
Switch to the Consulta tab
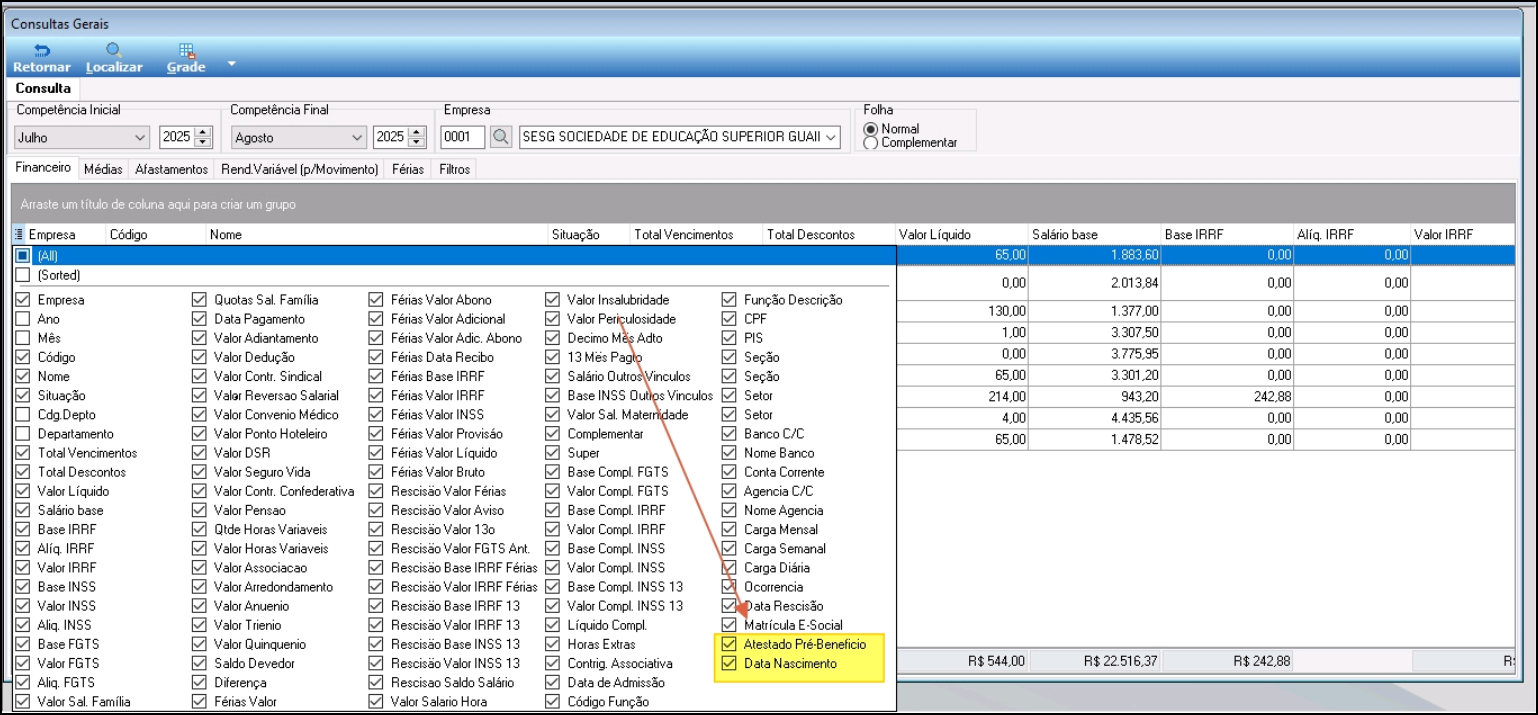pos(43,88)
